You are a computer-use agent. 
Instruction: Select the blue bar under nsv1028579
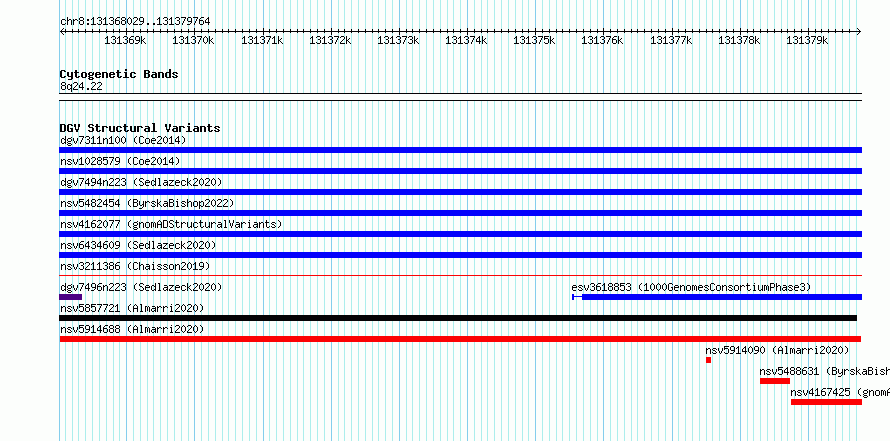pyautogui.click(x=460, y=171)
